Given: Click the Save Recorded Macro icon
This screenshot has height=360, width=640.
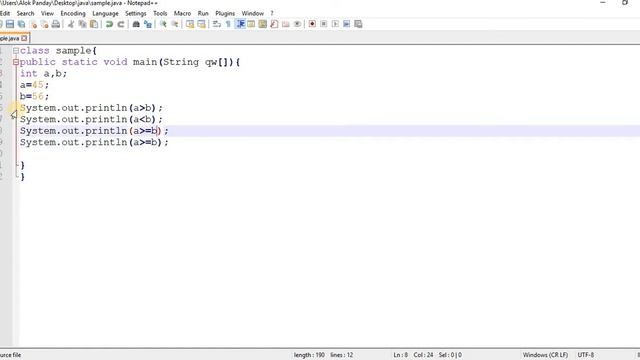Looking at the screenshot, I should coord(358,24).
